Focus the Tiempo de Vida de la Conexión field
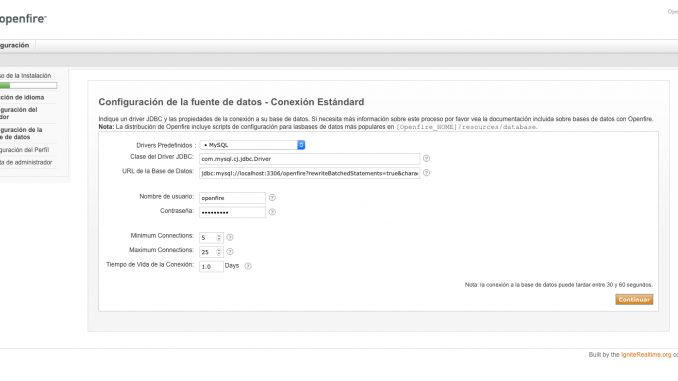This screenshot has width=678, height=381. tap(211, 266)
